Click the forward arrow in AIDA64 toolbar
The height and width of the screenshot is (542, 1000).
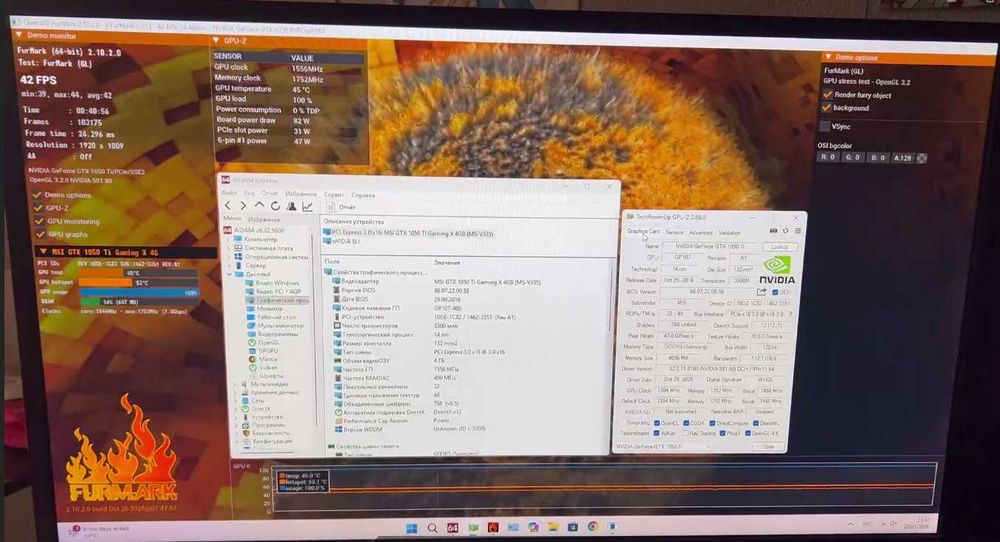(x=243, y=205)
